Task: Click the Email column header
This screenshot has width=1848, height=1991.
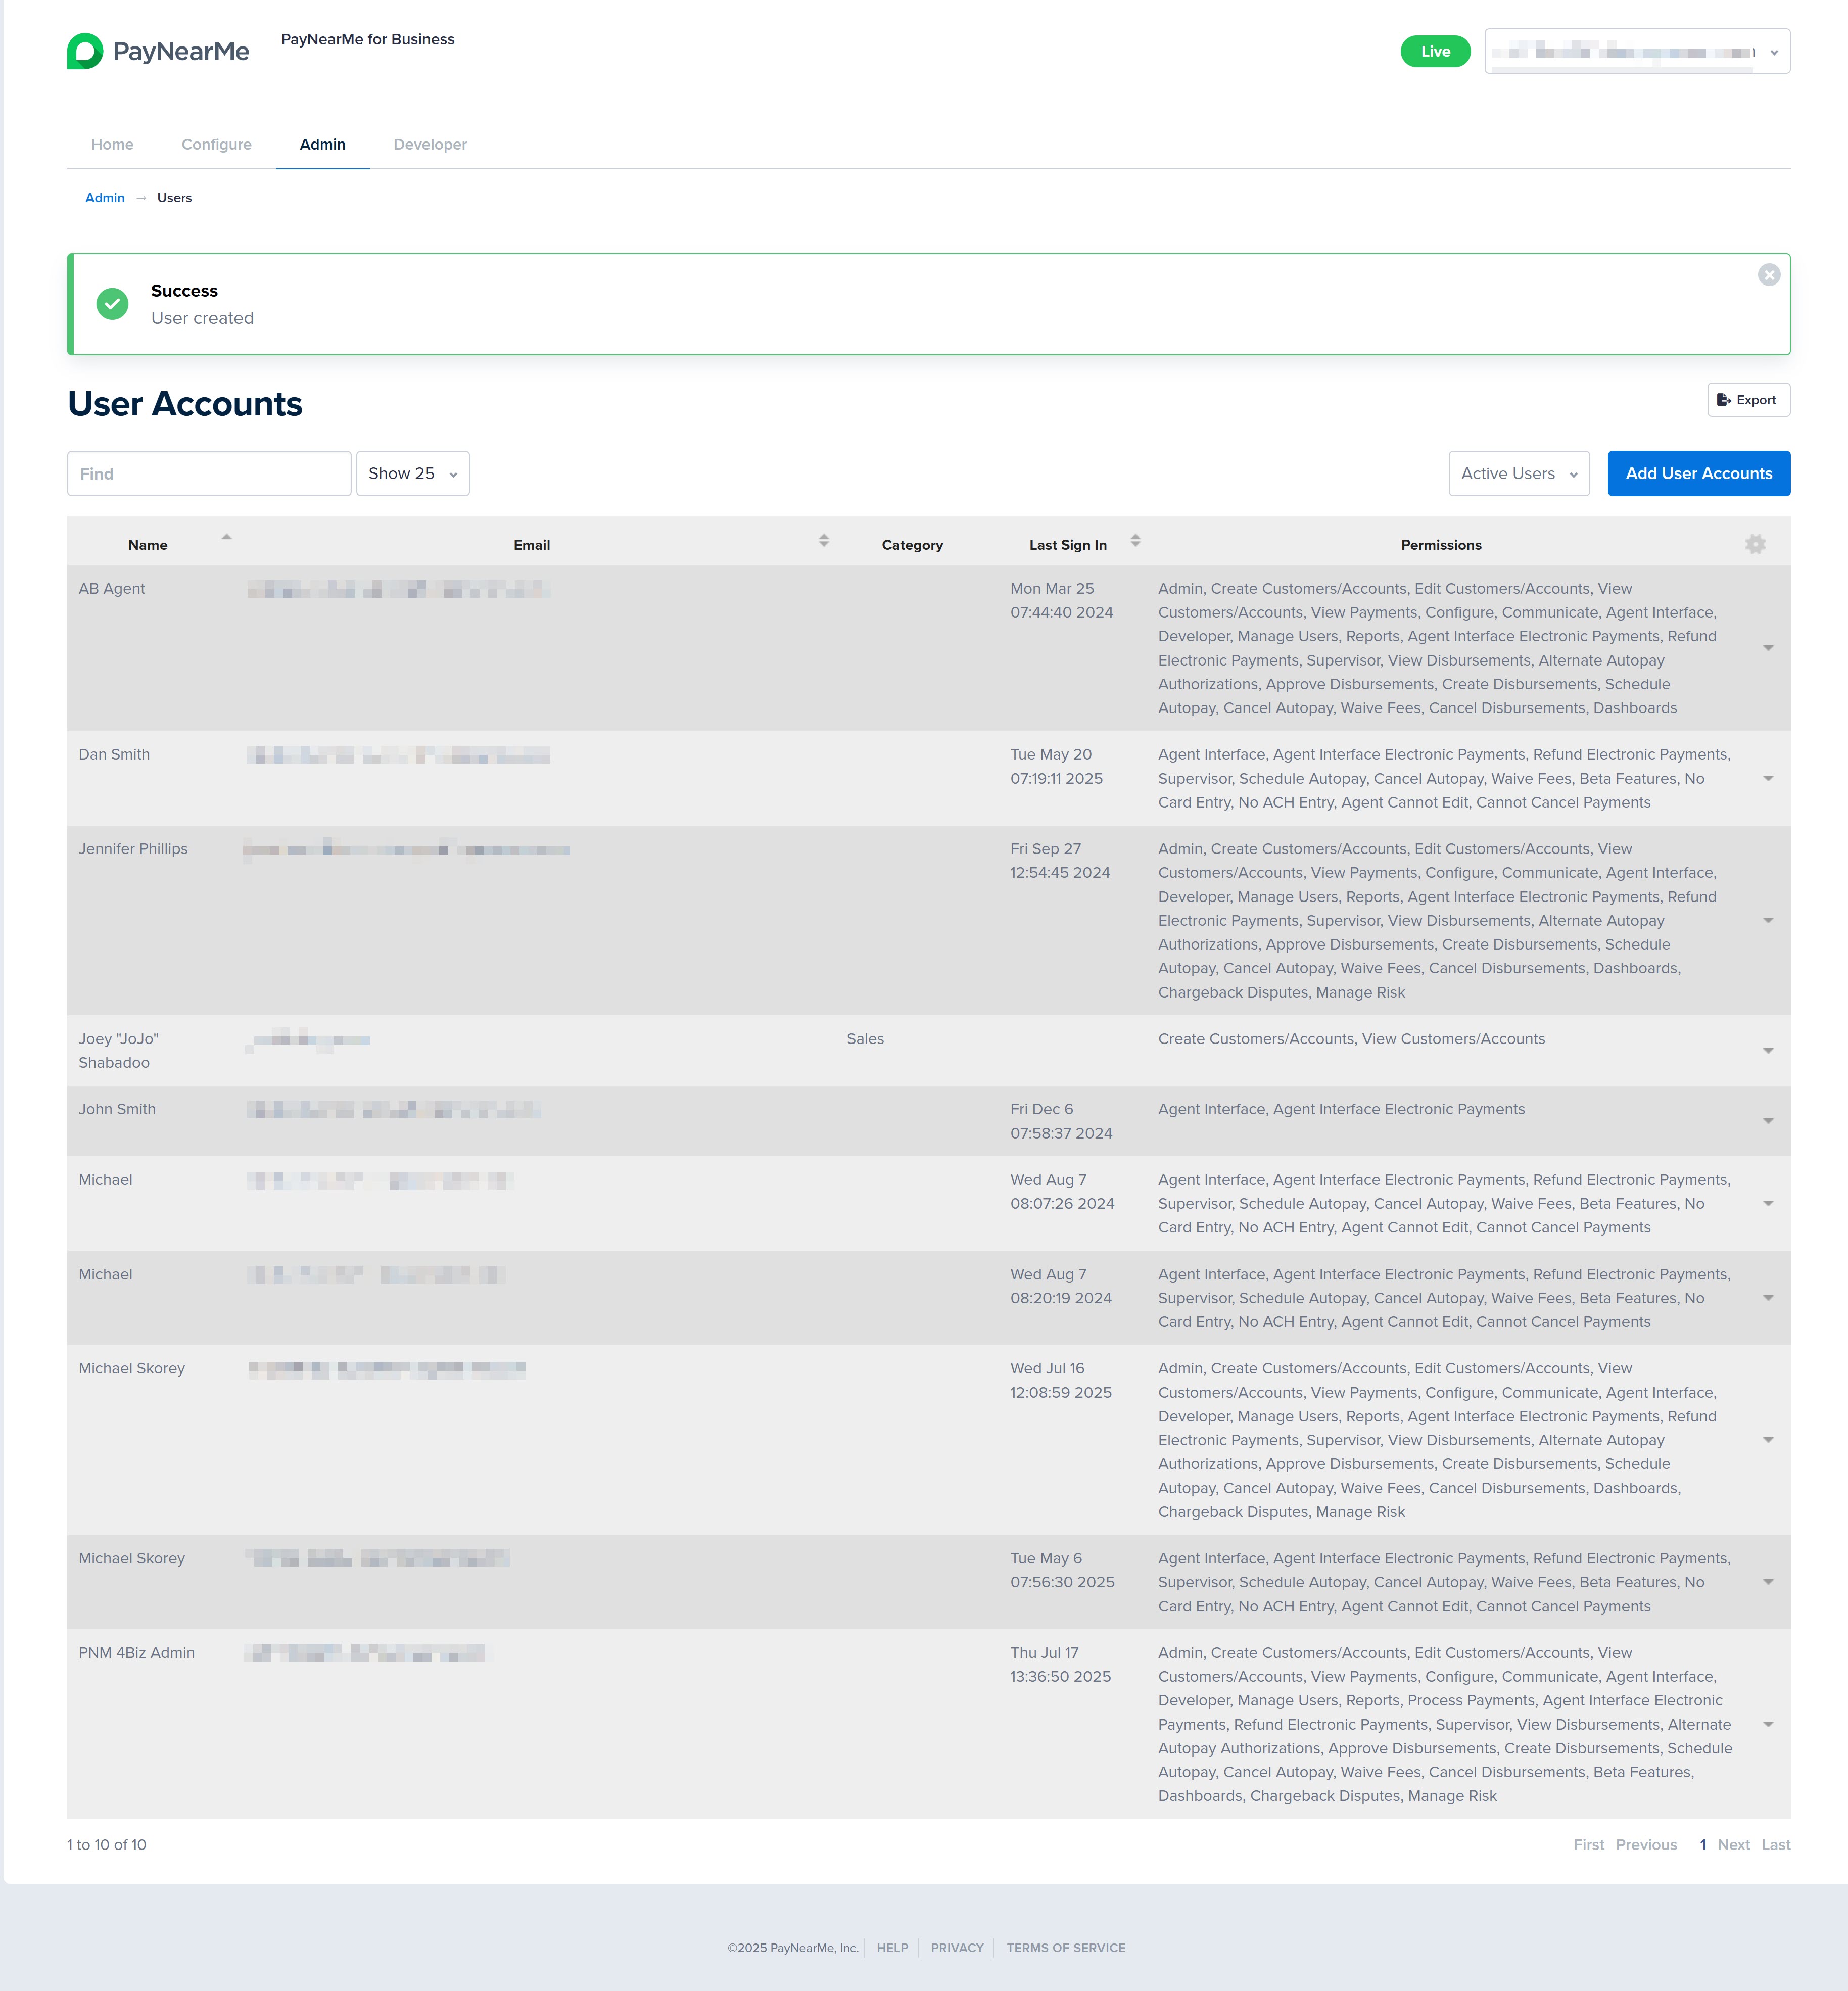Action: tap(532, 545)
